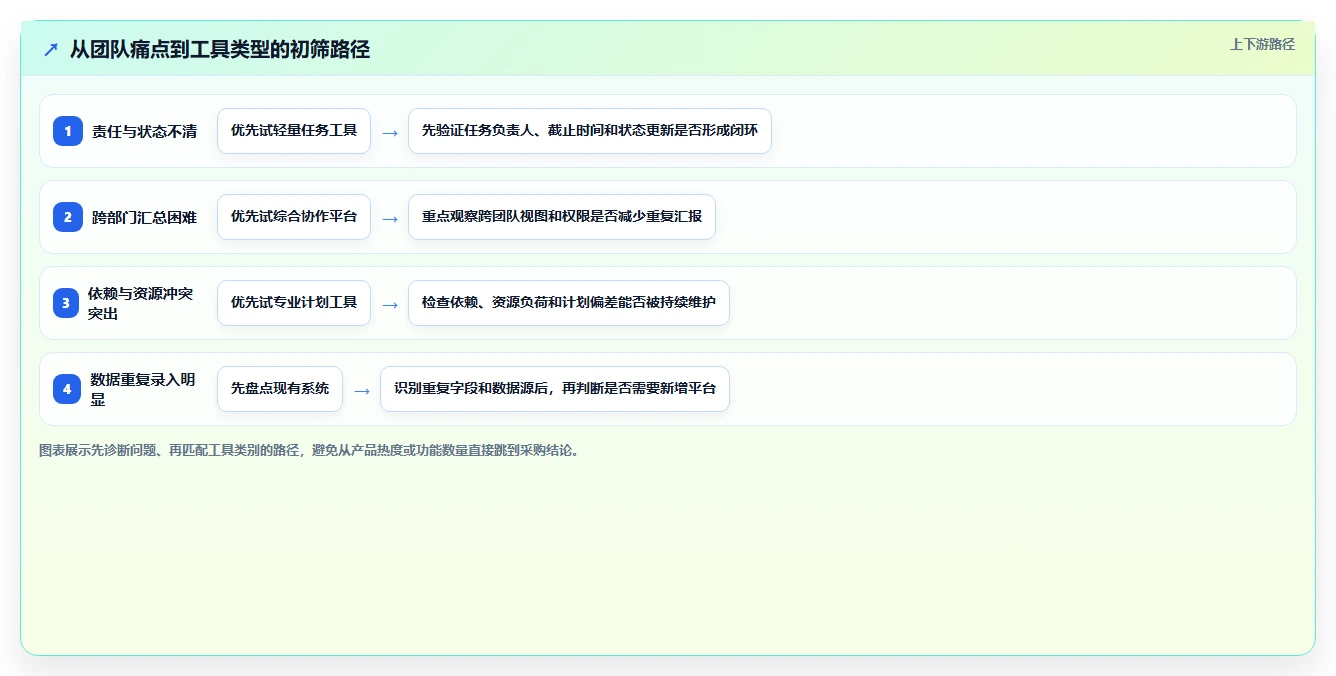Select step number 3 badge
1336x676 pixels.
pyautogui.click(x=66, y=303)
